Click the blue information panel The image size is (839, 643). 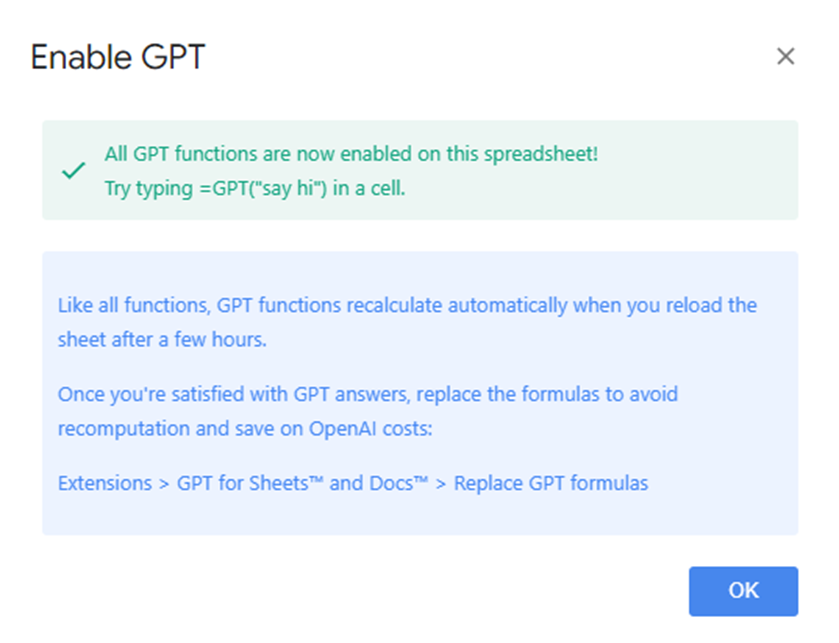(420, 390)
